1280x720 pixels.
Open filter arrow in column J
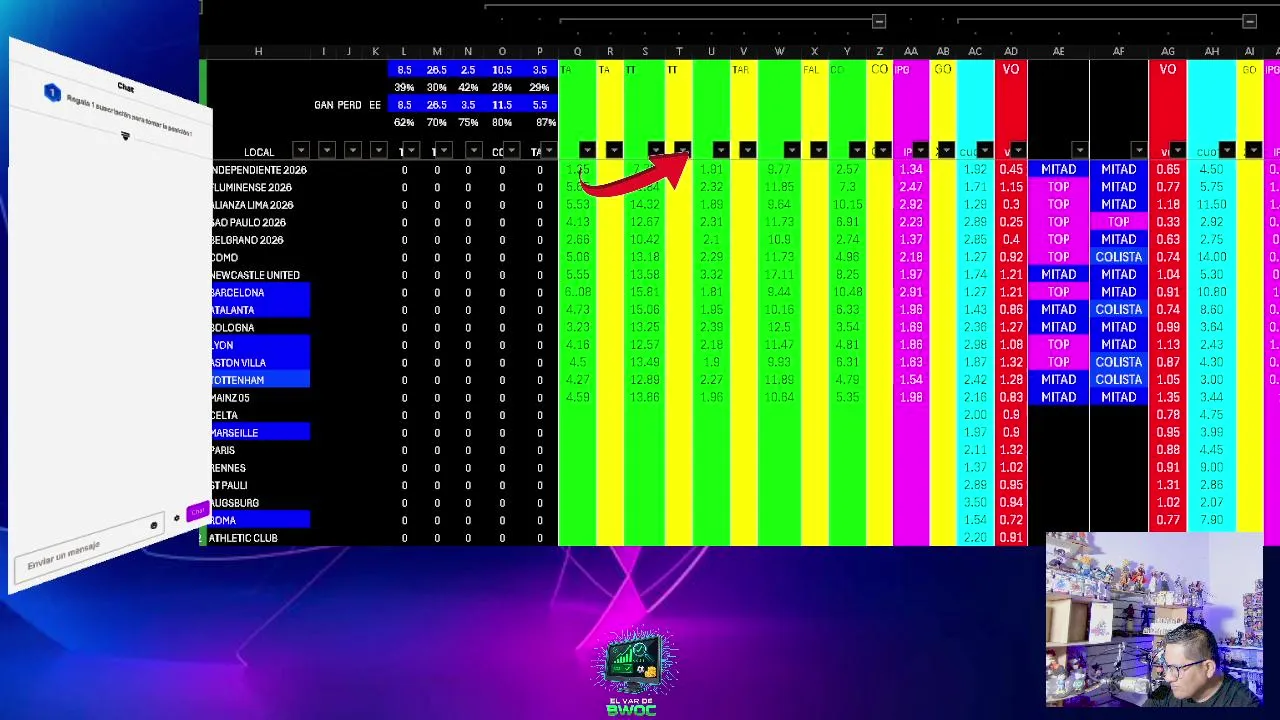click(352, 151)
